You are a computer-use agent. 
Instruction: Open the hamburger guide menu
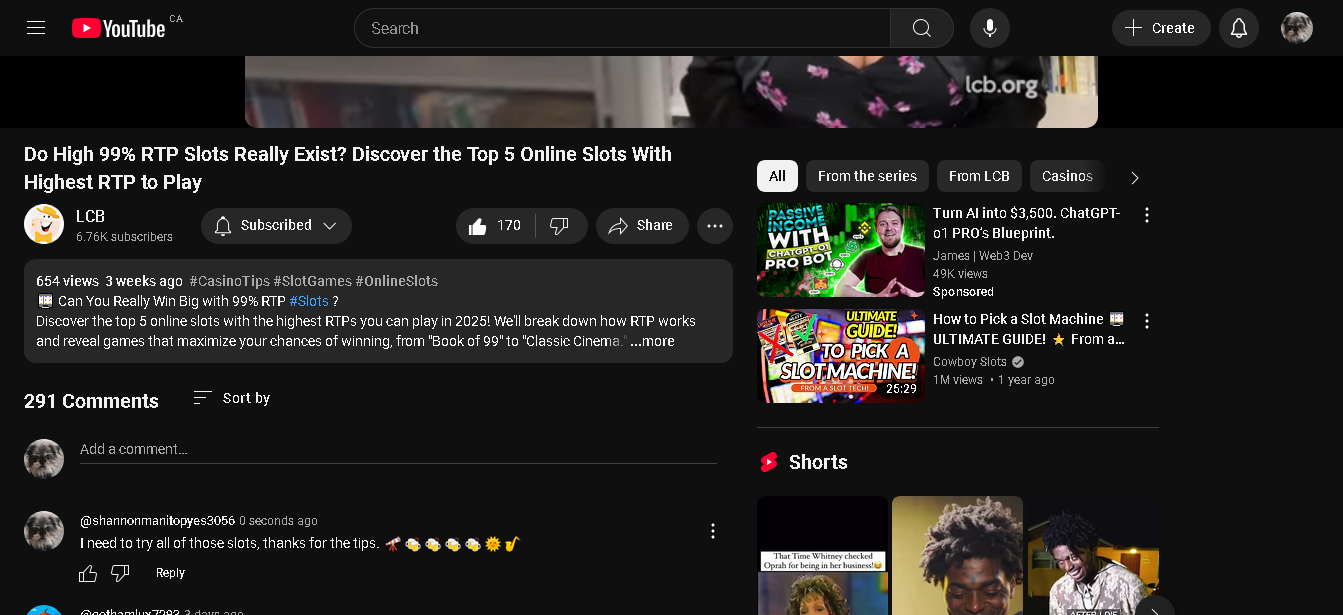coord(36,28)
